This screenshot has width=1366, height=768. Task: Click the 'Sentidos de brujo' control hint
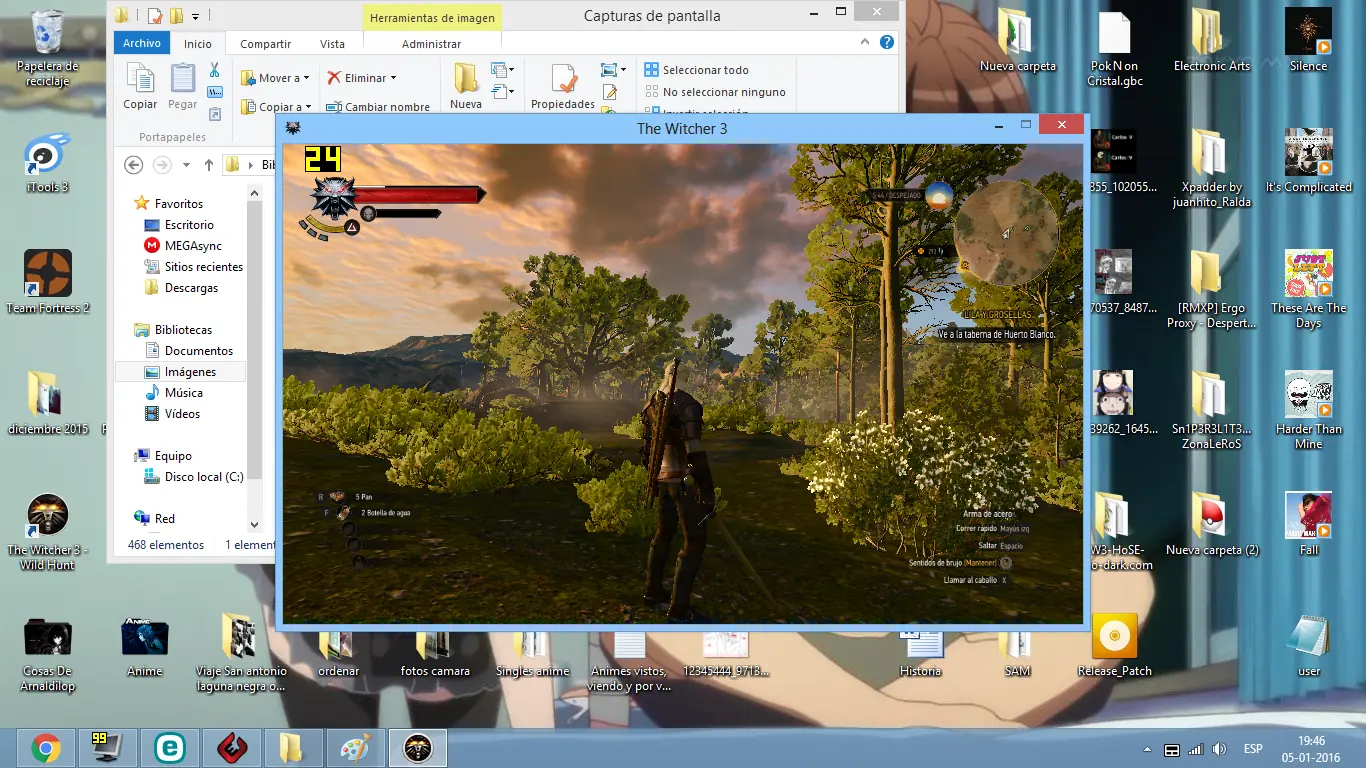coord(959,563)
